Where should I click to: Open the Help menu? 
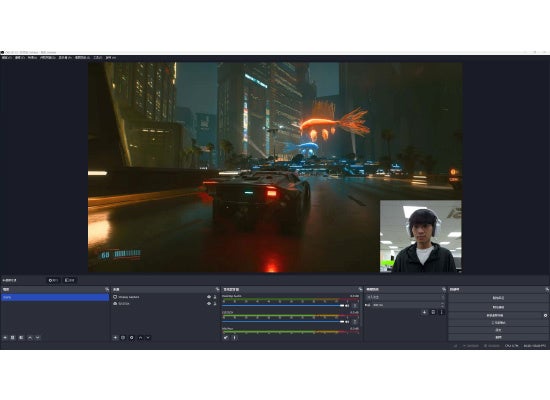111,58
